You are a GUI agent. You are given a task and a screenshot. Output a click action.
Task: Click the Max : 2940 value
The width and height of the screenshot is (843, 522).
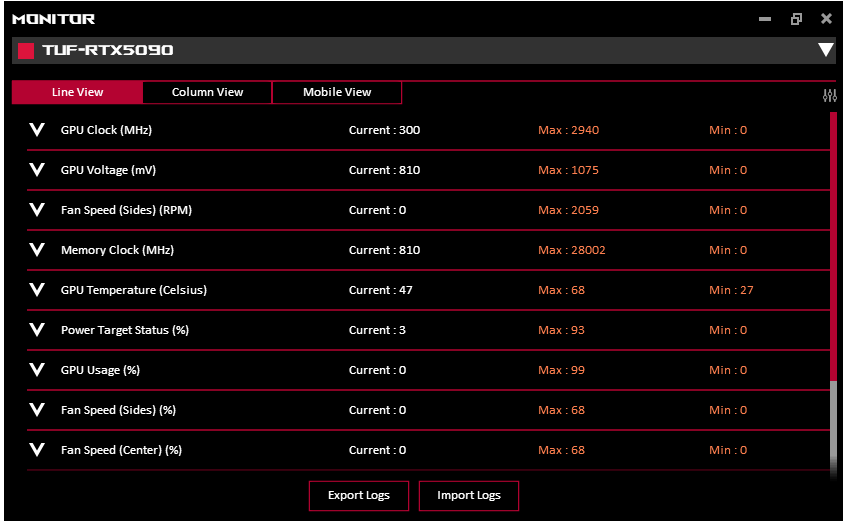point(568,130)
